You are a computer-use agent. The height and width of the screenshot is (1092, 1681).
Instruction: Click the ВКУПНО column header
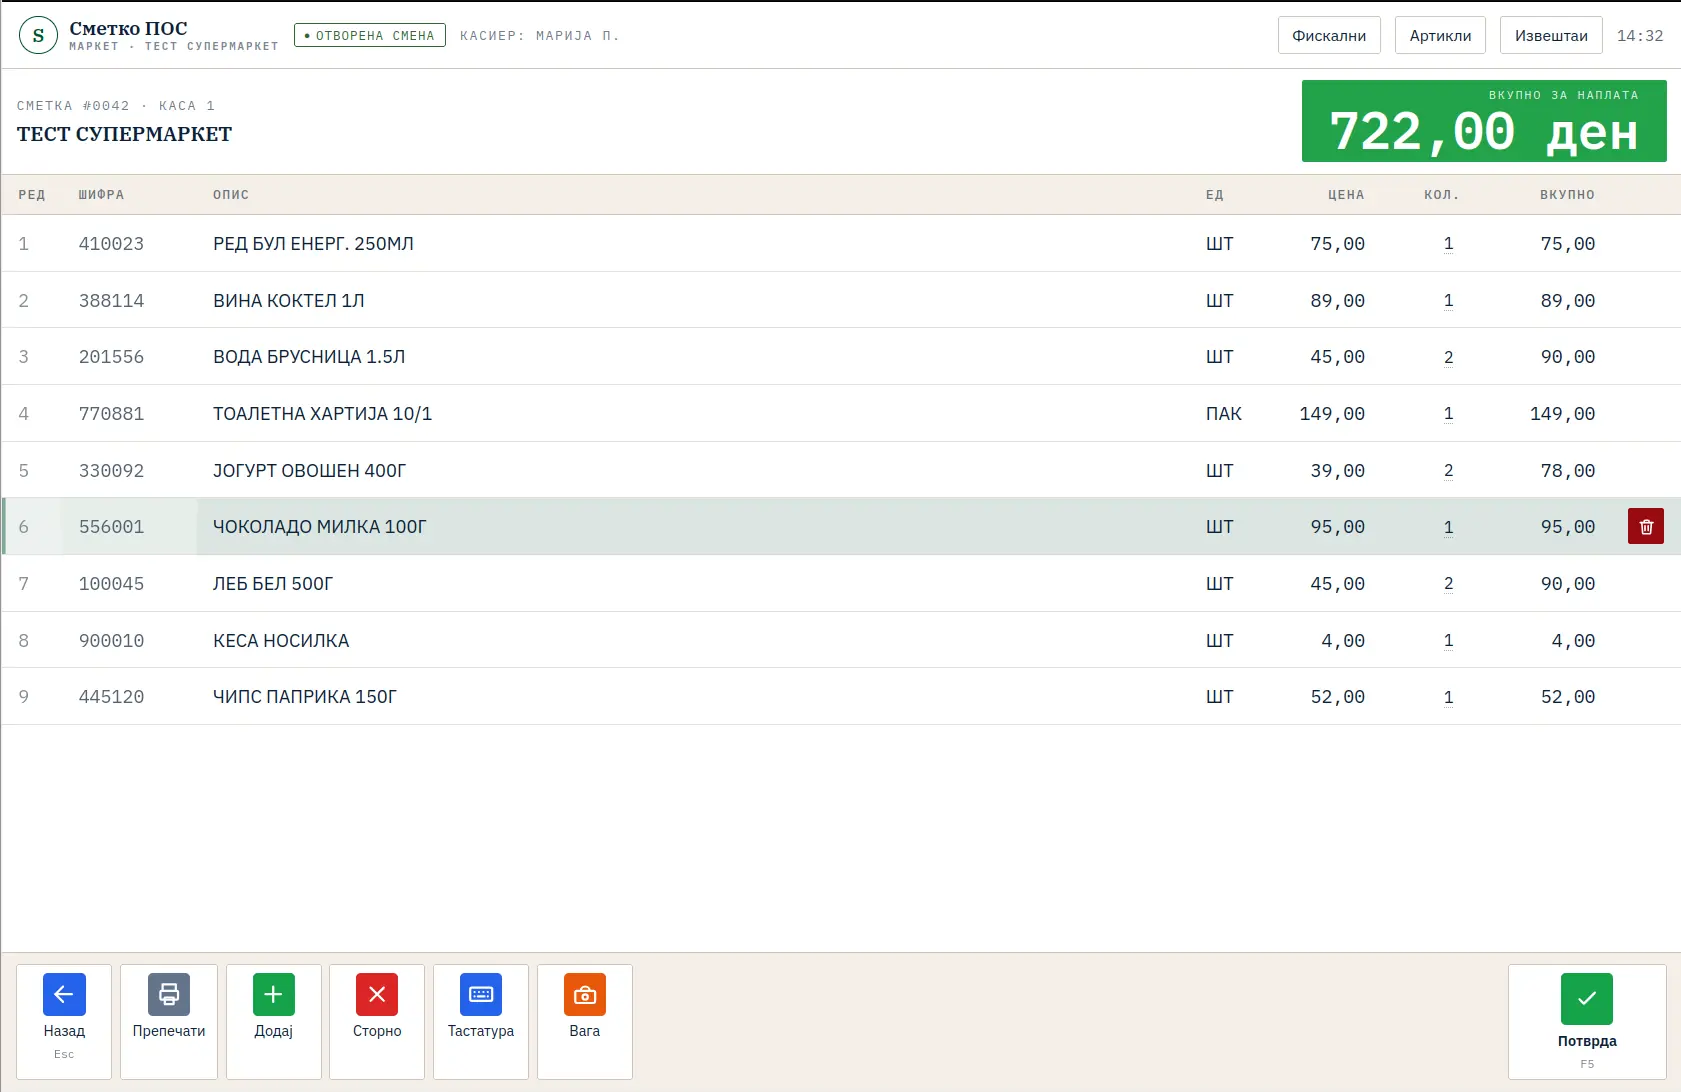[x=1567, y=195]
